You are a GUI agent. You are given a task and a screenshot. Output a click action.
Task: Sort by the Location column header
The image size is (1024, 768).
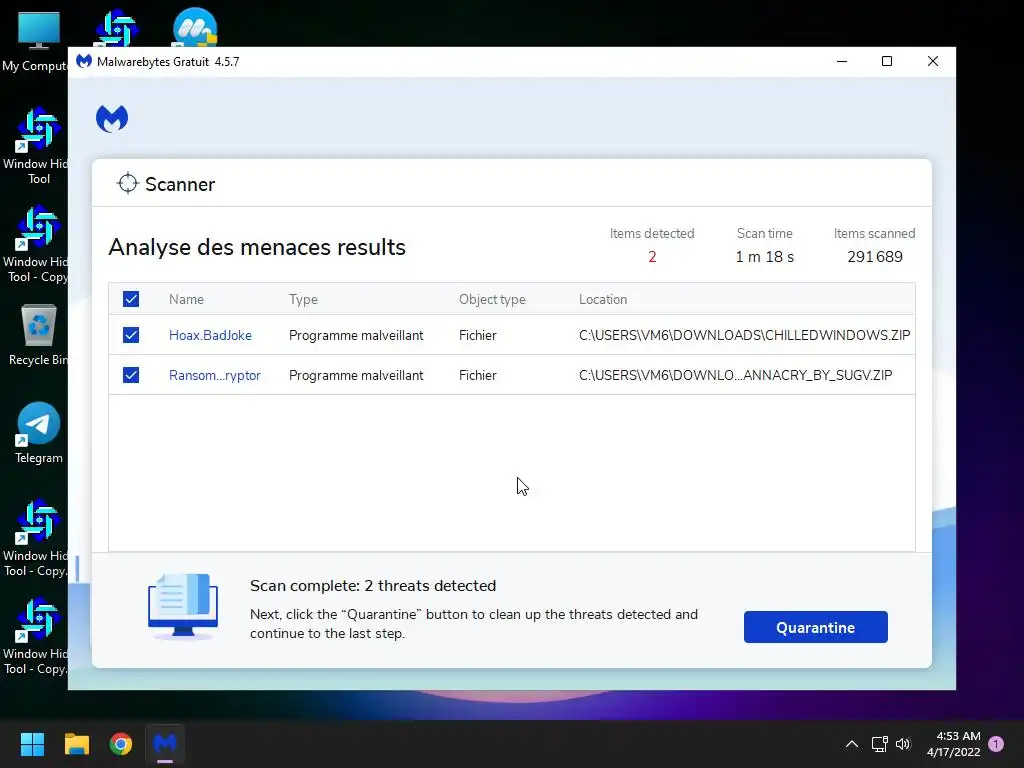click(x=603, y=299)
